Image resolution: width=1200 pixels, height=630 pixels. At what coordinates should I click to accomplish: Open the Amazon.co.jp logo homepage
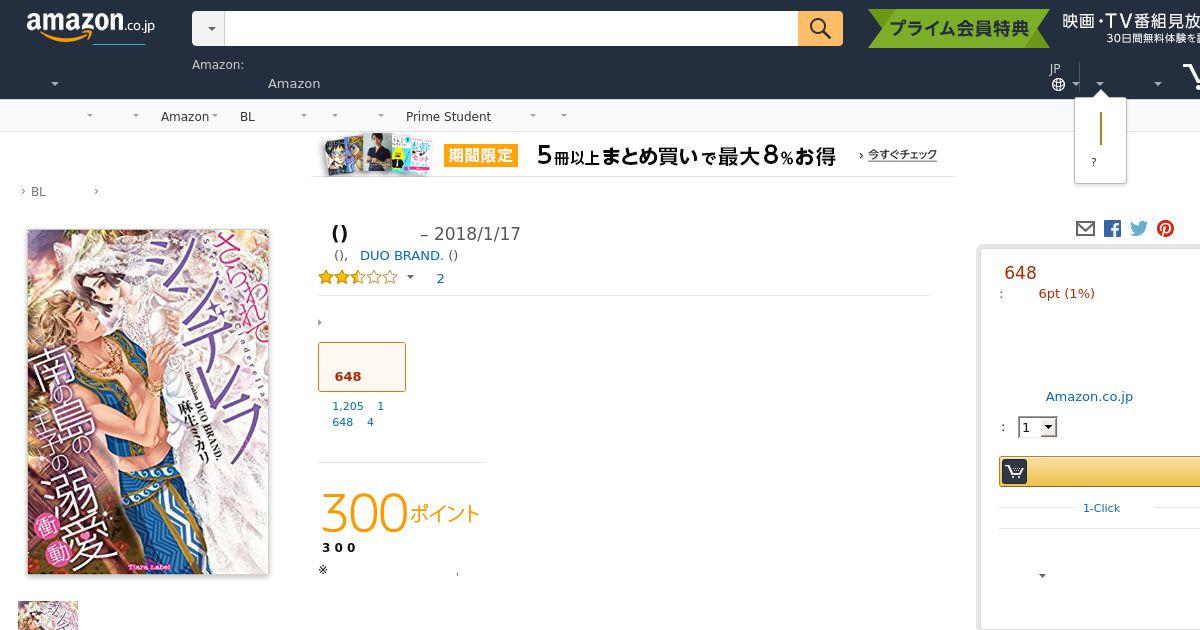click(90, 27)
